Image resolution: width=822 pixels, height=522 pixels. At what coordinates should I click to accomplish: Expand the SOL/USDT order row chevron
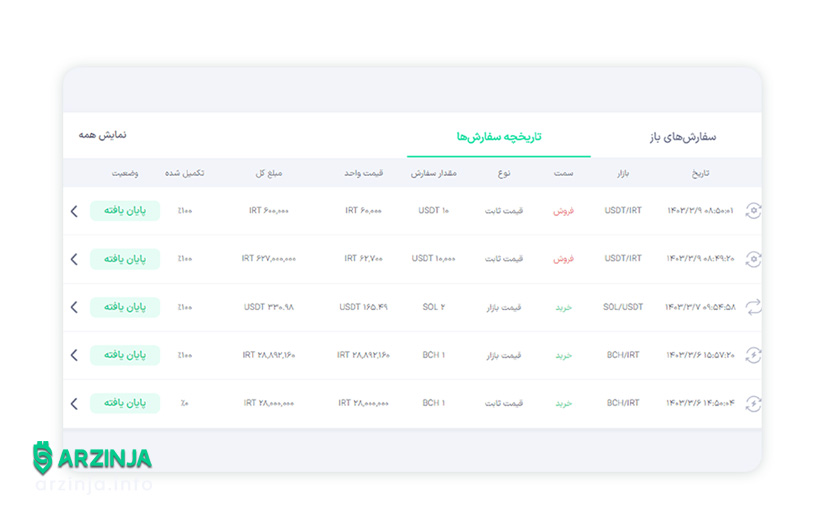[74, 307]
